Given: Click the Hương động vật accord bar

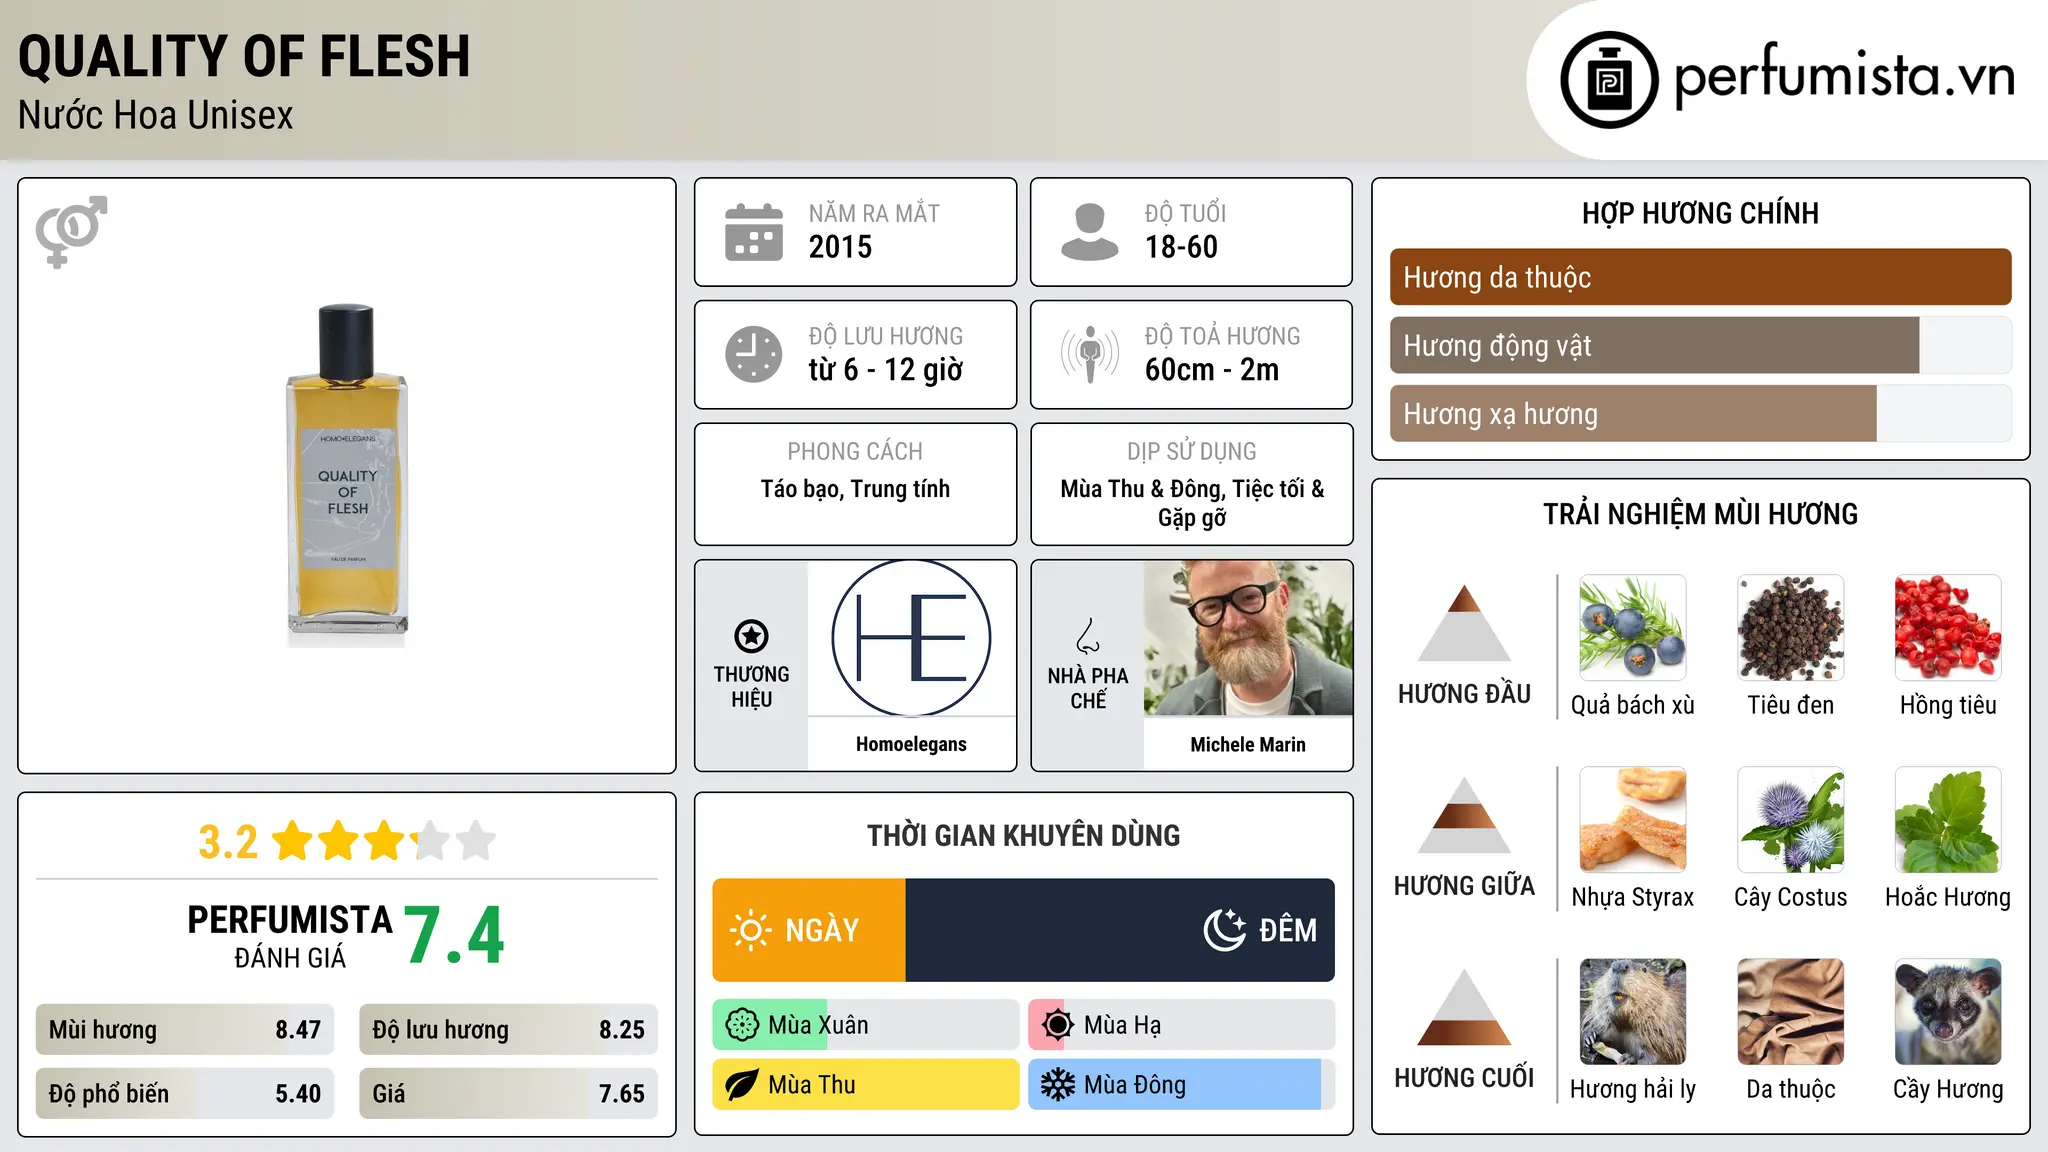Looking at the screenshot, I should (x=1701, y=345).
